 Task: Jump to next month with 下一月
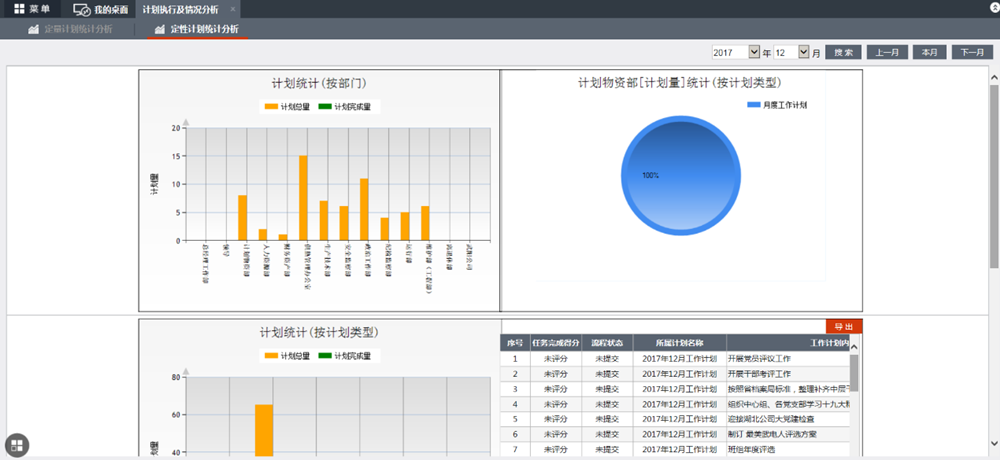tap(972, 52)
